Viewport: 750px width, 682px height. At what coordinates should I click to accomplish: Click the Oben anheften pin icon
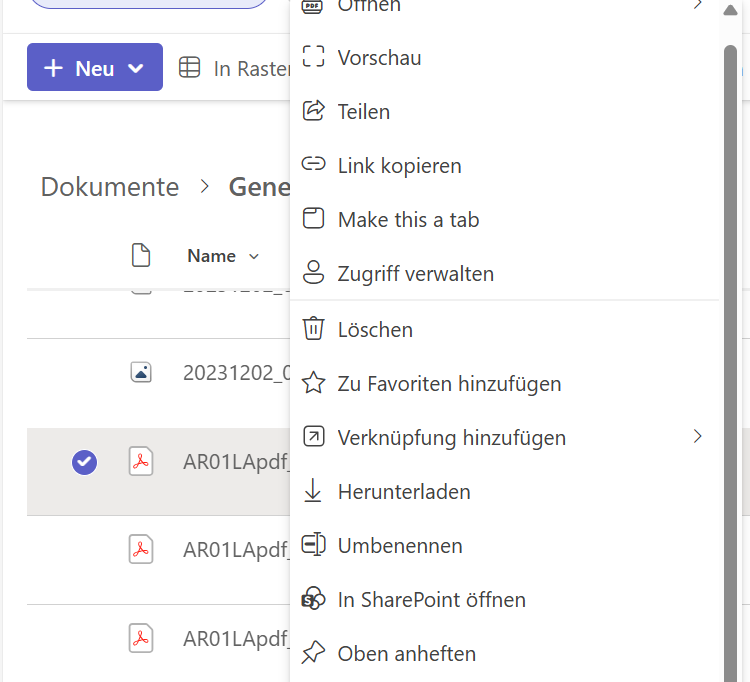point(314,653)
